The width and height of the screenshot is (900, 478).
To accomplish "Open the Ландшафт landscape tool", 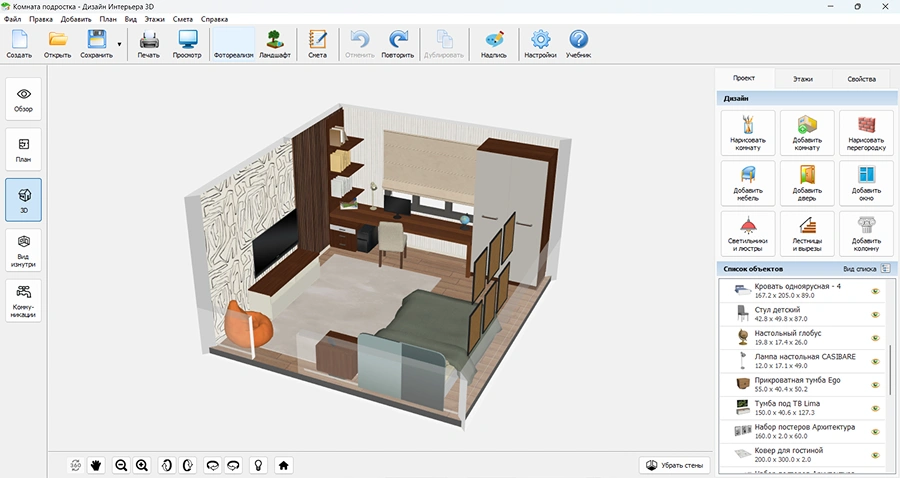I will (275, 45).
